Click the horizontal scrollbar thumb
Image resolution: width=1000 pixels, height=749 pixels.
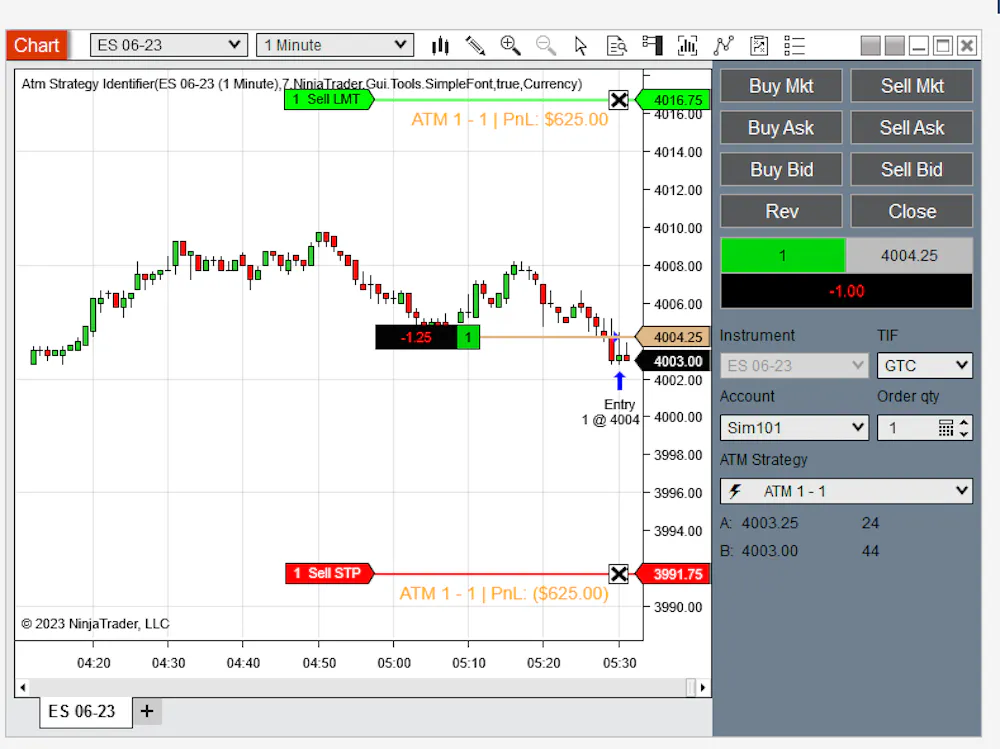(x=691, y=688)
